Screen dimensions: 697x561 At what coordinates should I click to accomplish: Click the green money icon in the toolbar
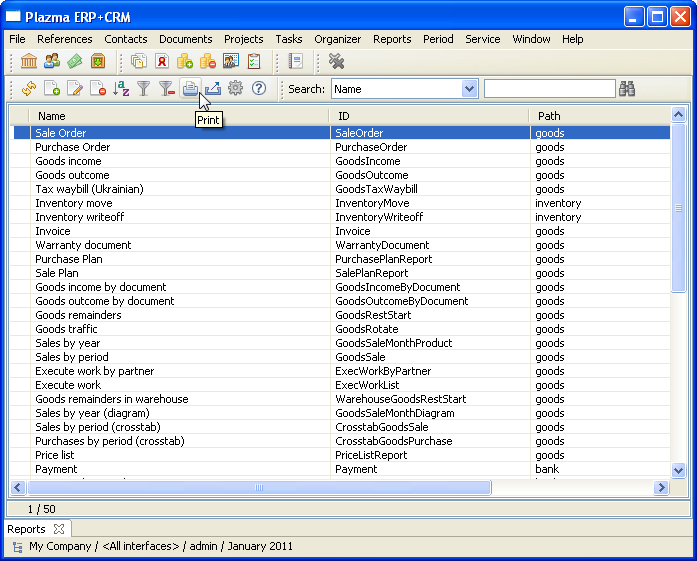(75, 62)
